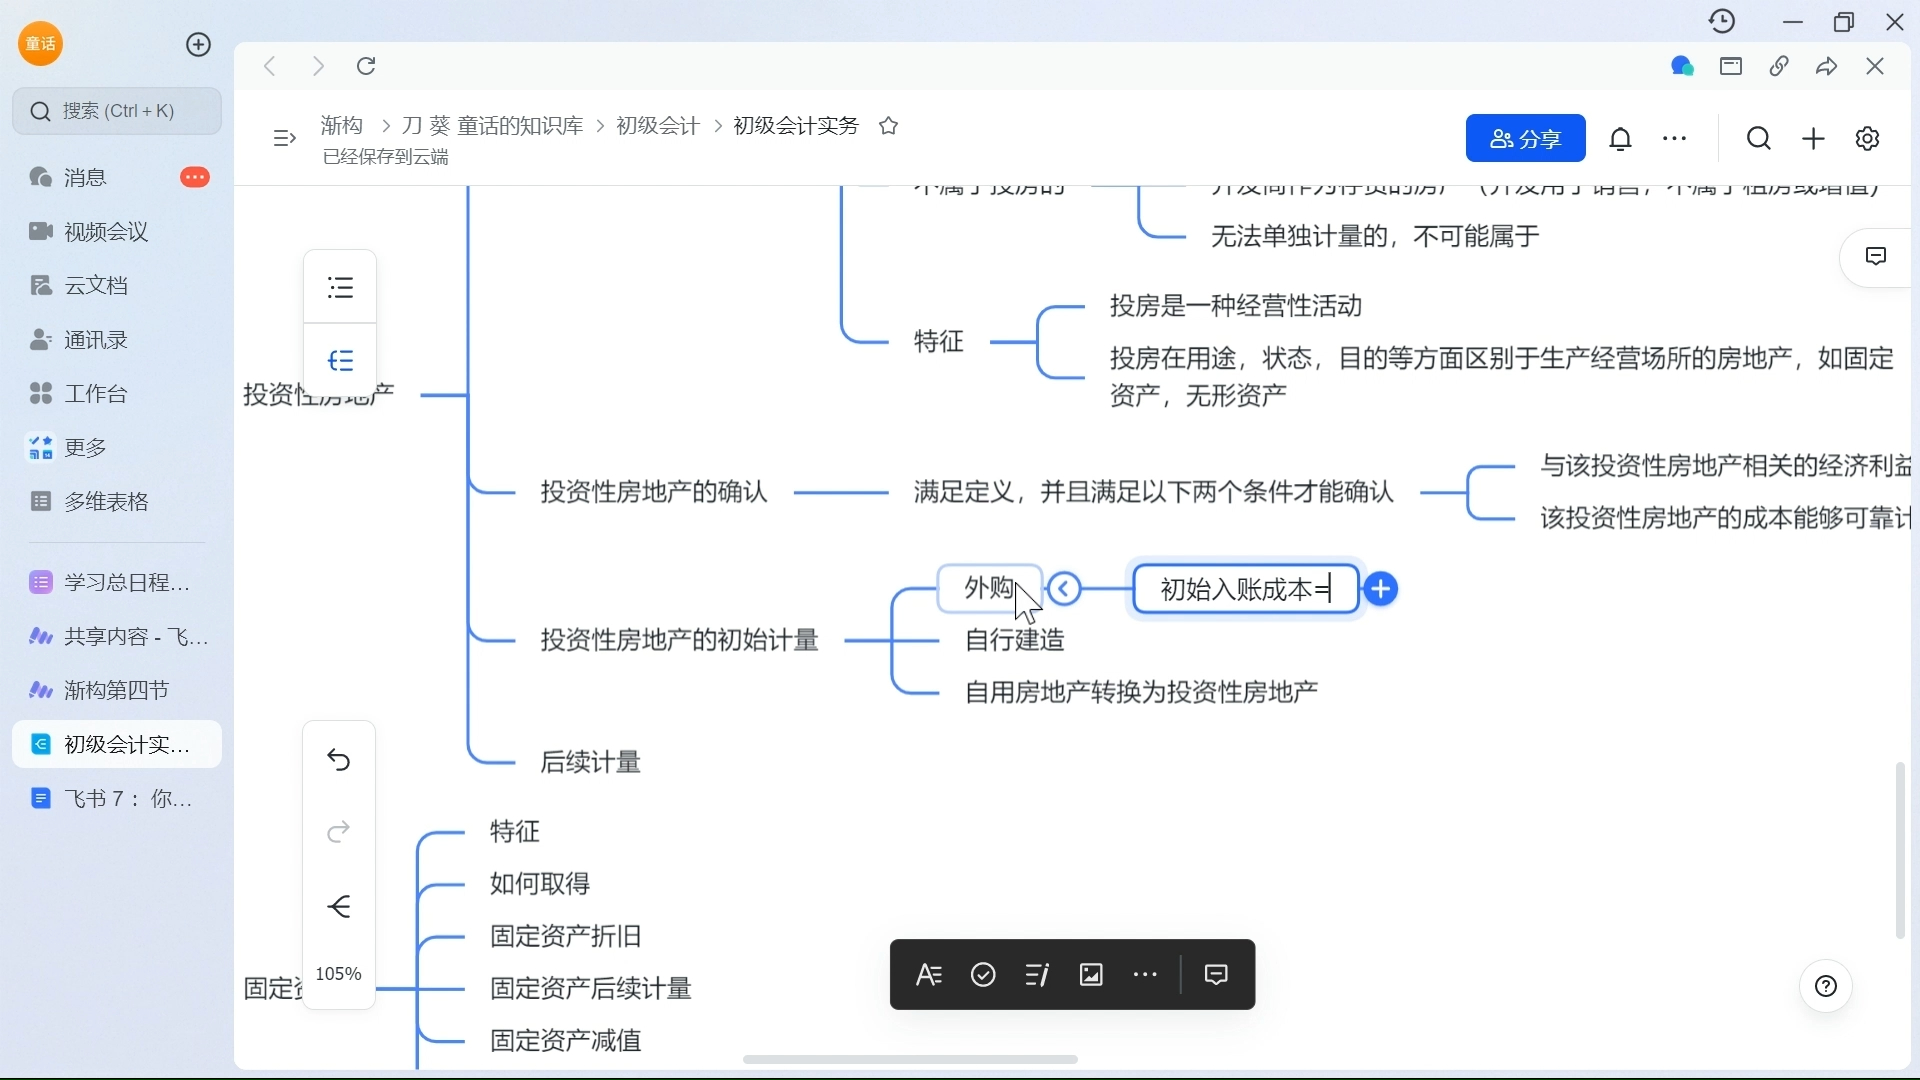
Task: Click the plus create button beside avatar
Action: (199, 45)
